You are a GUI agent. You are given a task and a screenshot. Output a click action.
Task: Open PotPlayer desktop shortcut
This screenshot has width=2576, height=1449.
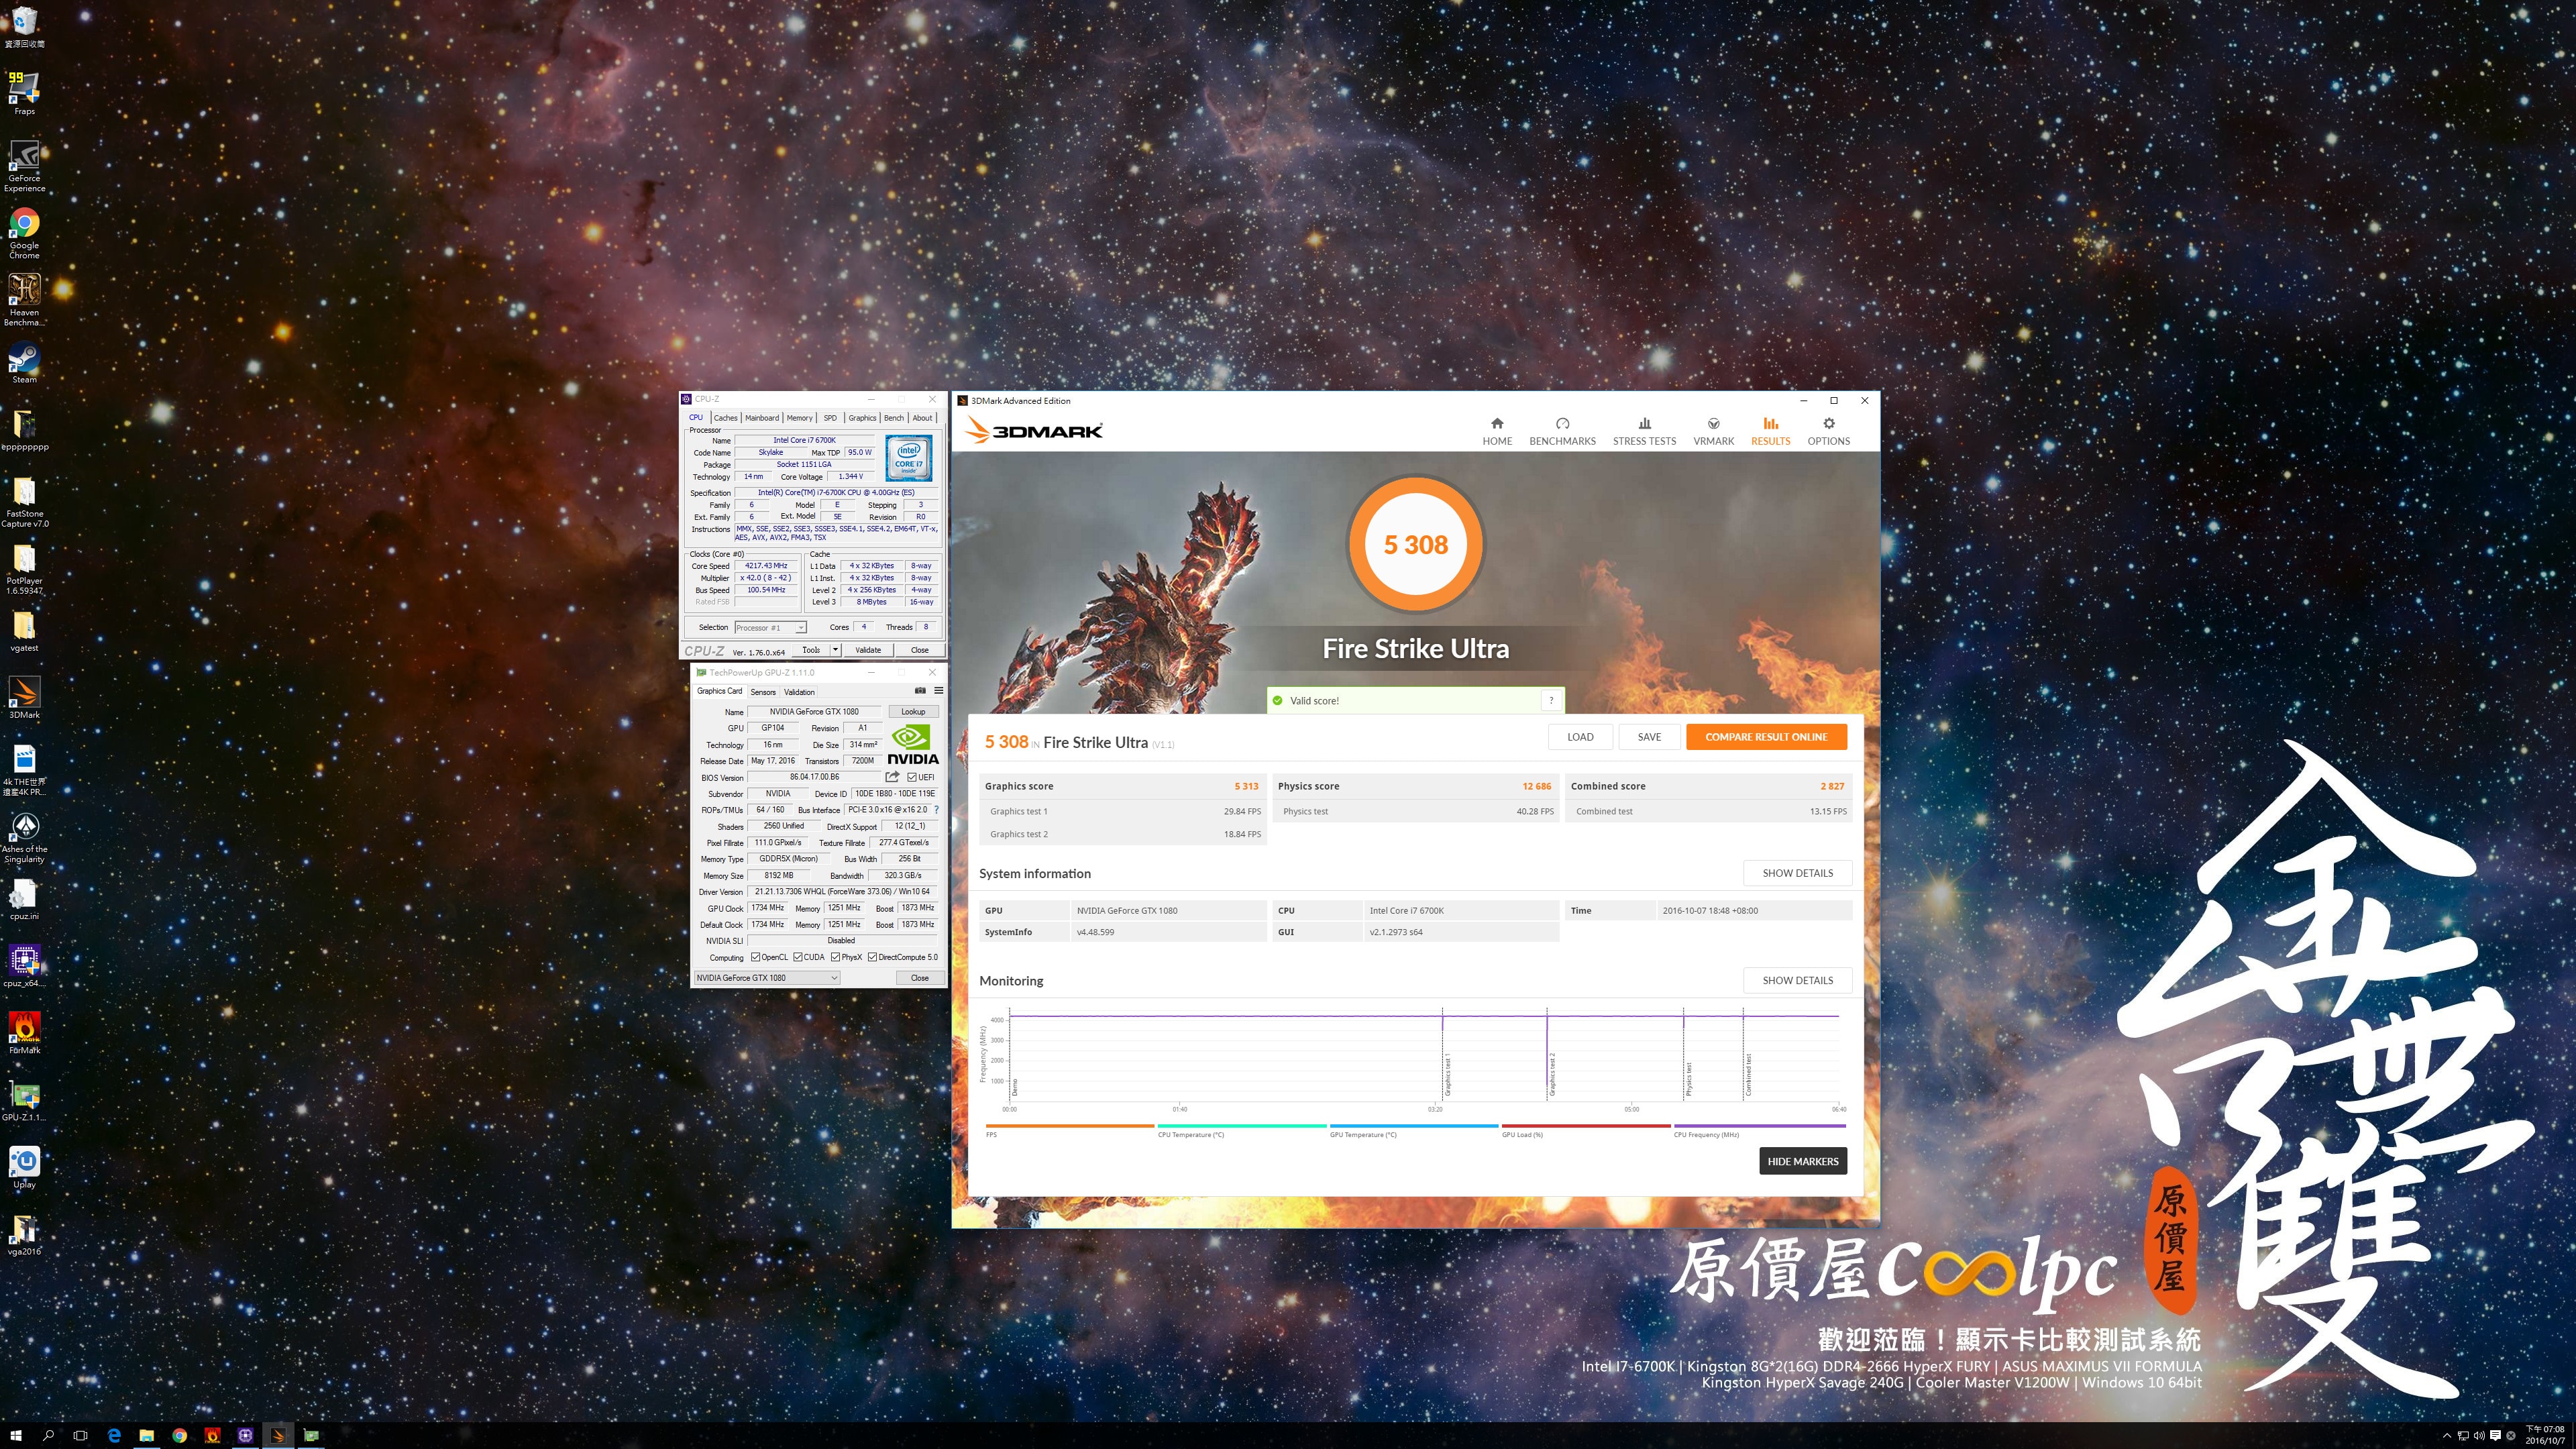tap(24, 569)
